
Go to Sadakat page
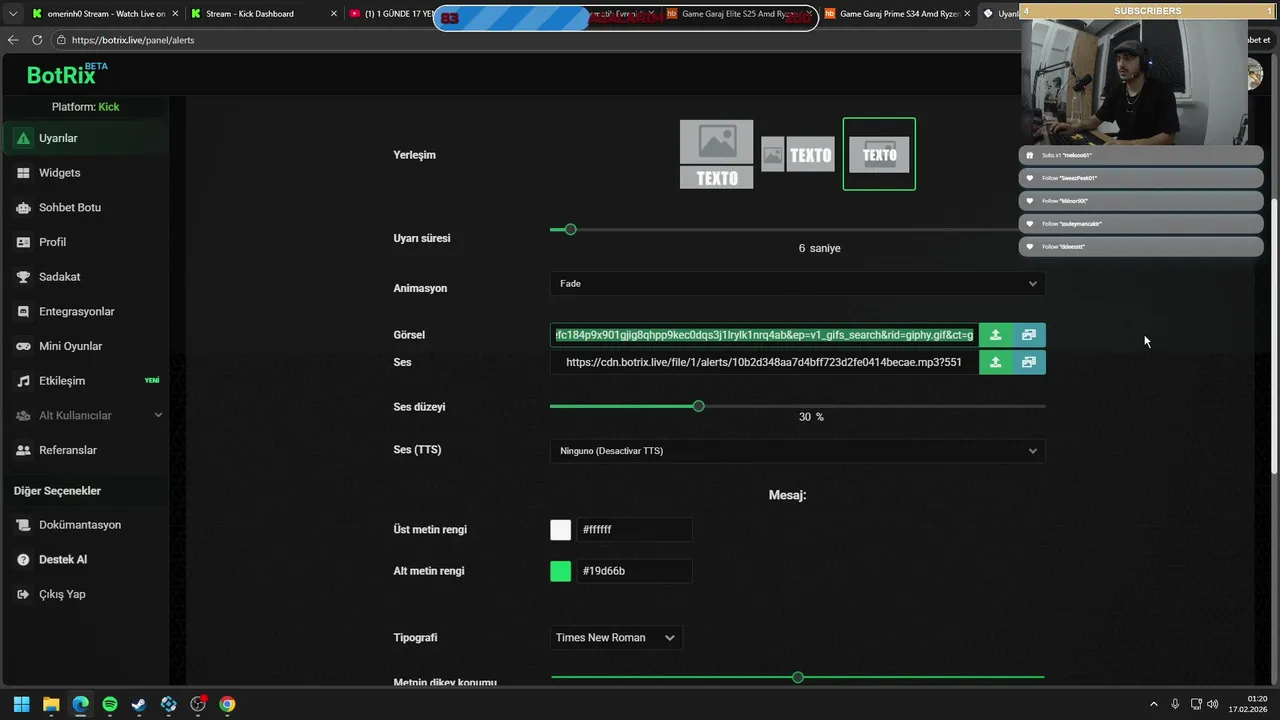click(x=85, y=277)
